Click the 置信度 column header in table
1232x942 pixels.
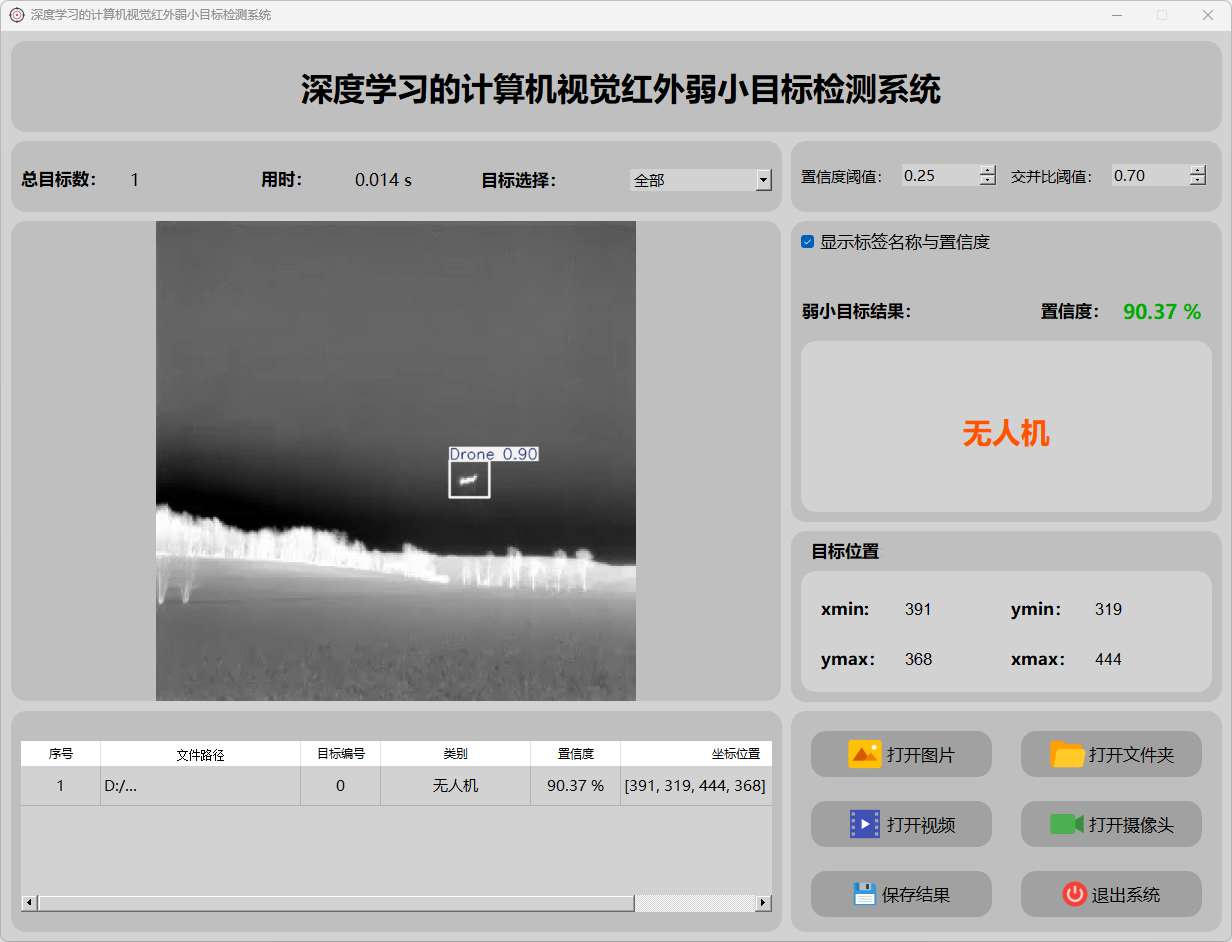coord(575,754)
